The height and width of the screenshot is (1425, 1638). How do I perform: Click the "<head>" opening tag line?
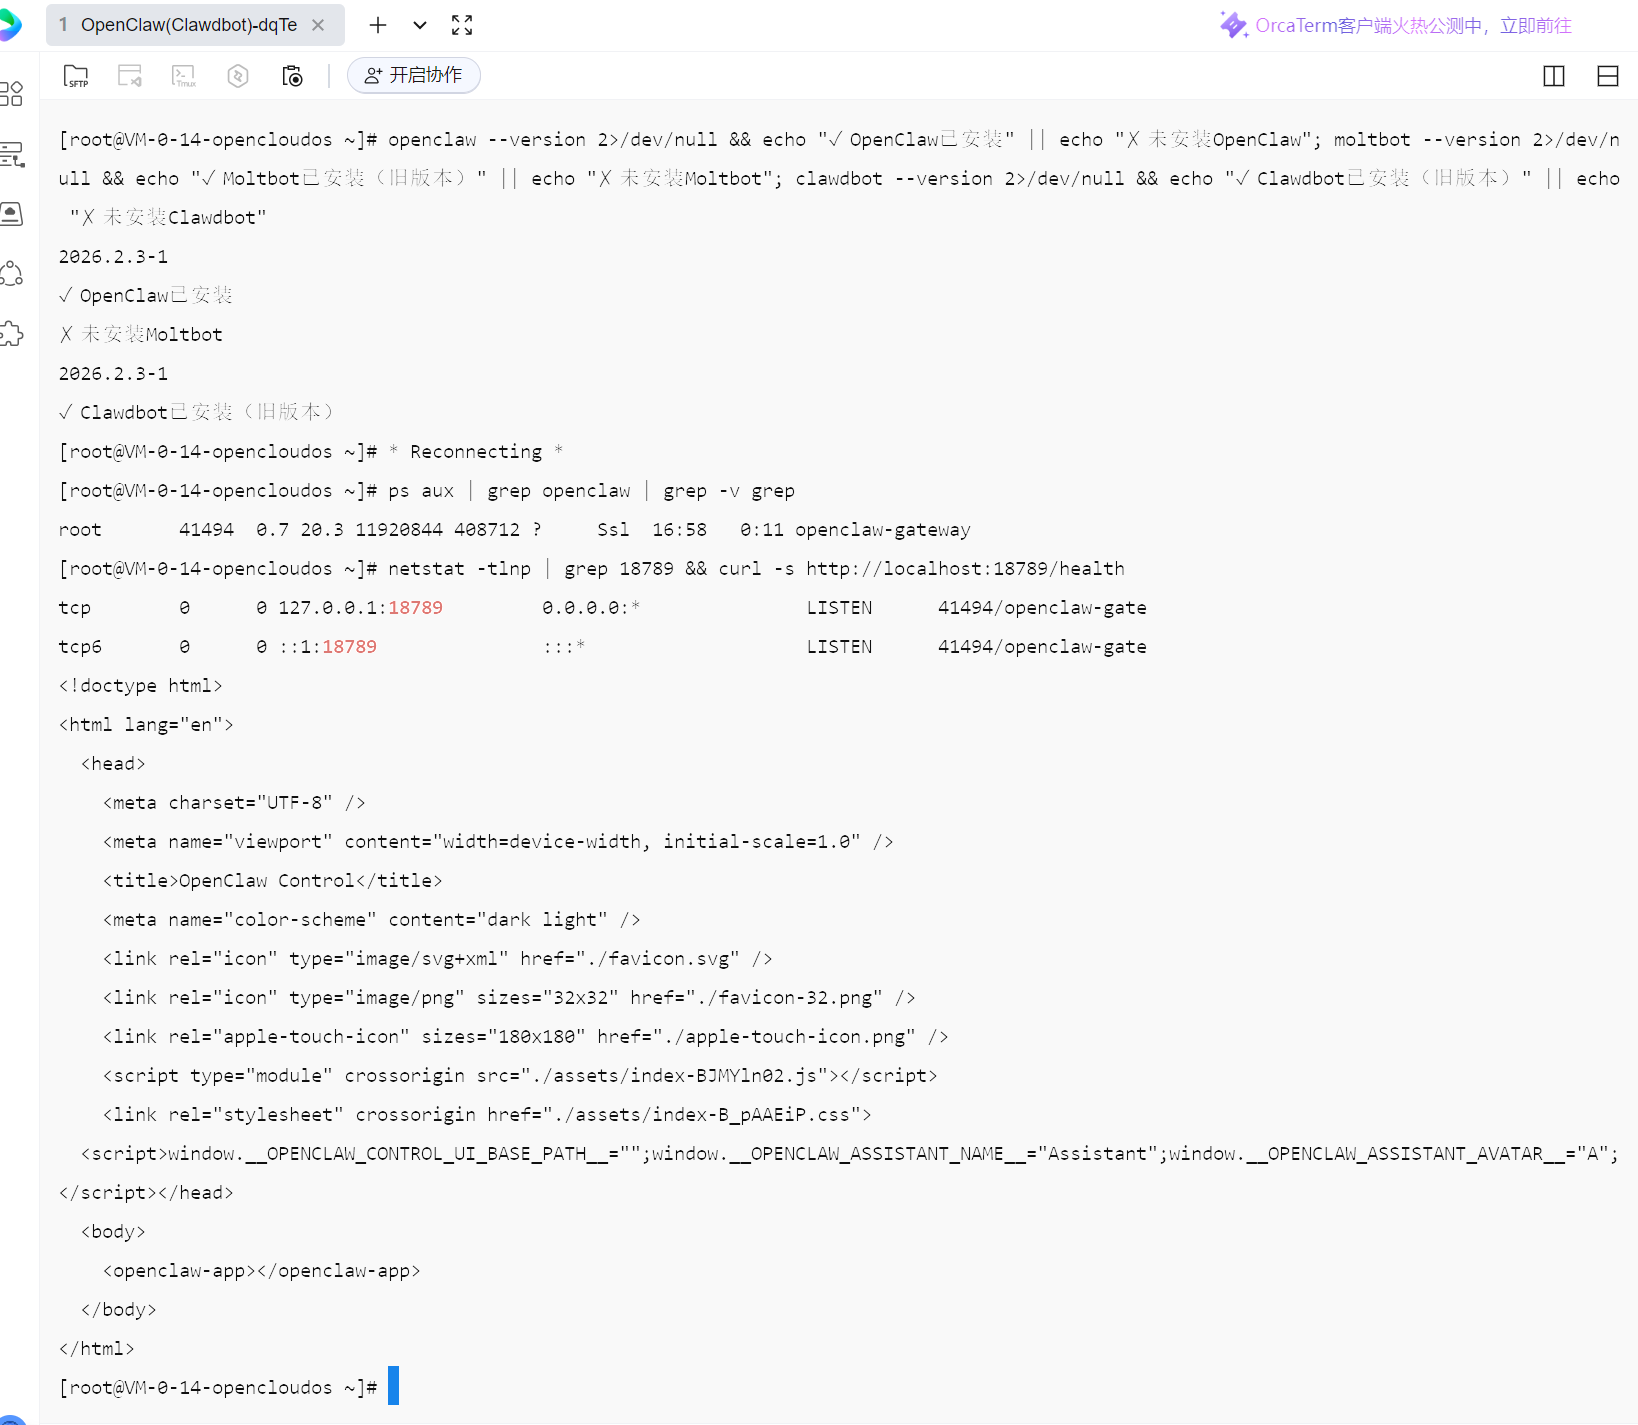(113, 764)
